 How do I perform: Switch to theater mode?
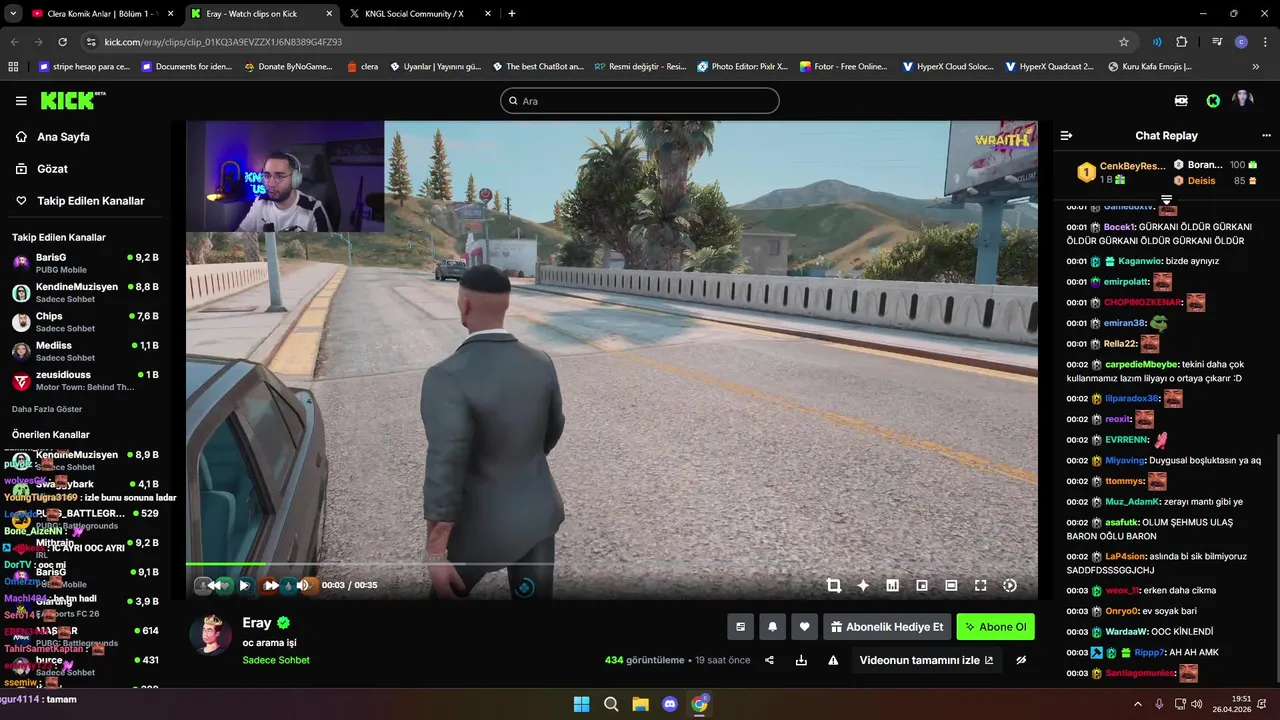point(951,586)
